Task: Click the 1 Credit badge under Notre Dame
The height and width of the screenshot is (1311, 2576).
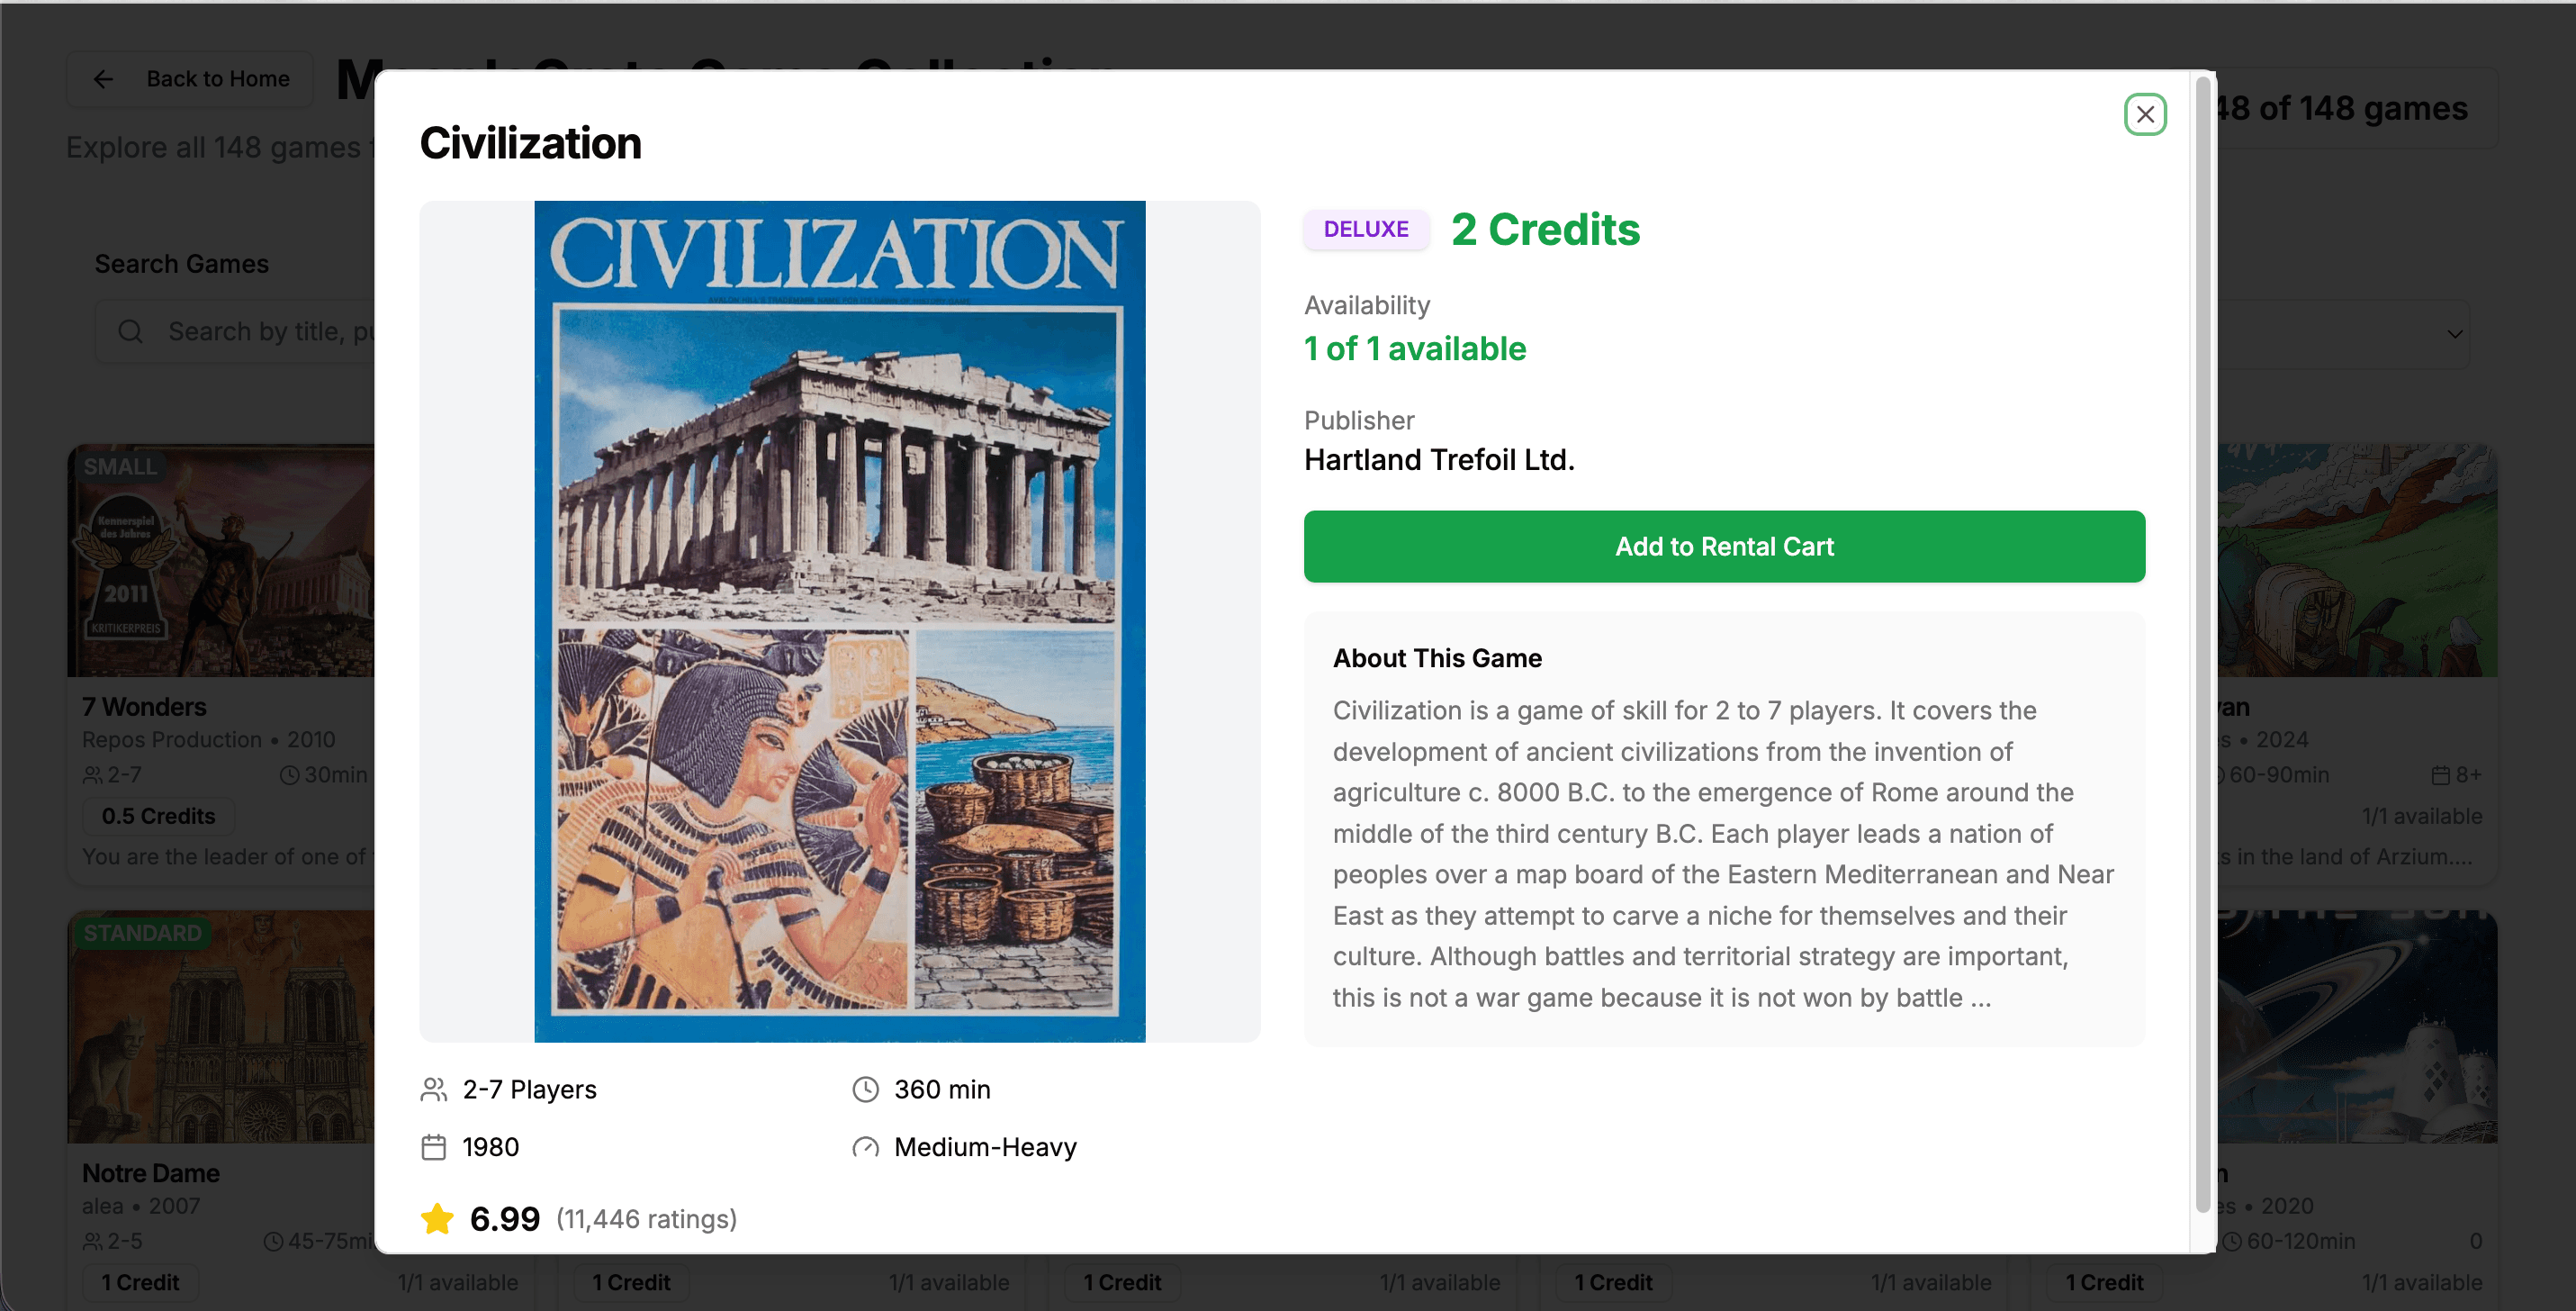Action: point(140,1282)
